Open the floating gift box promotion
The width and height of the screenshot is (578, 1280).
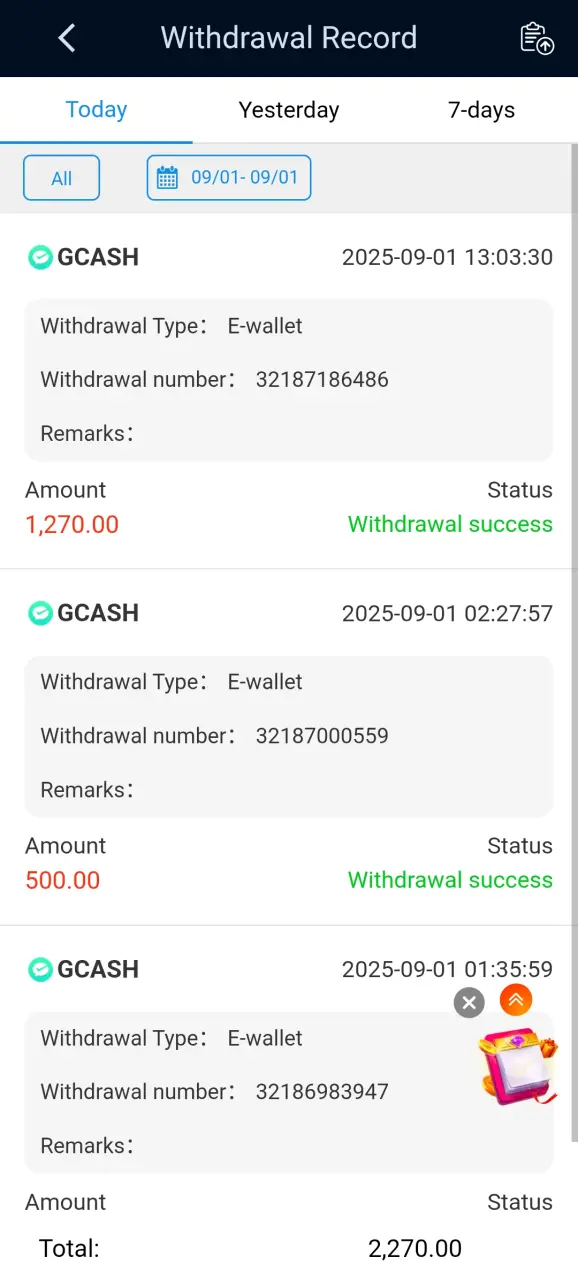tap(516, 1066)
